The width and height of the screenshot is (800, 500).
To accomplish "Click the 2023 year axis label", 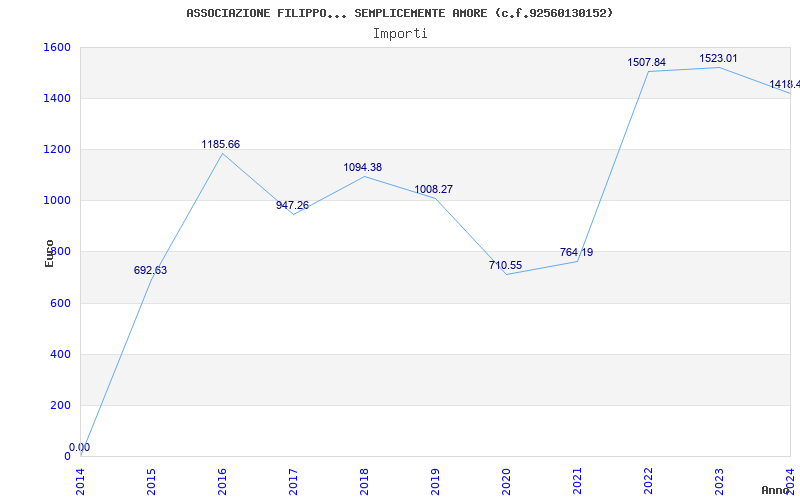I will coord(719,481).
